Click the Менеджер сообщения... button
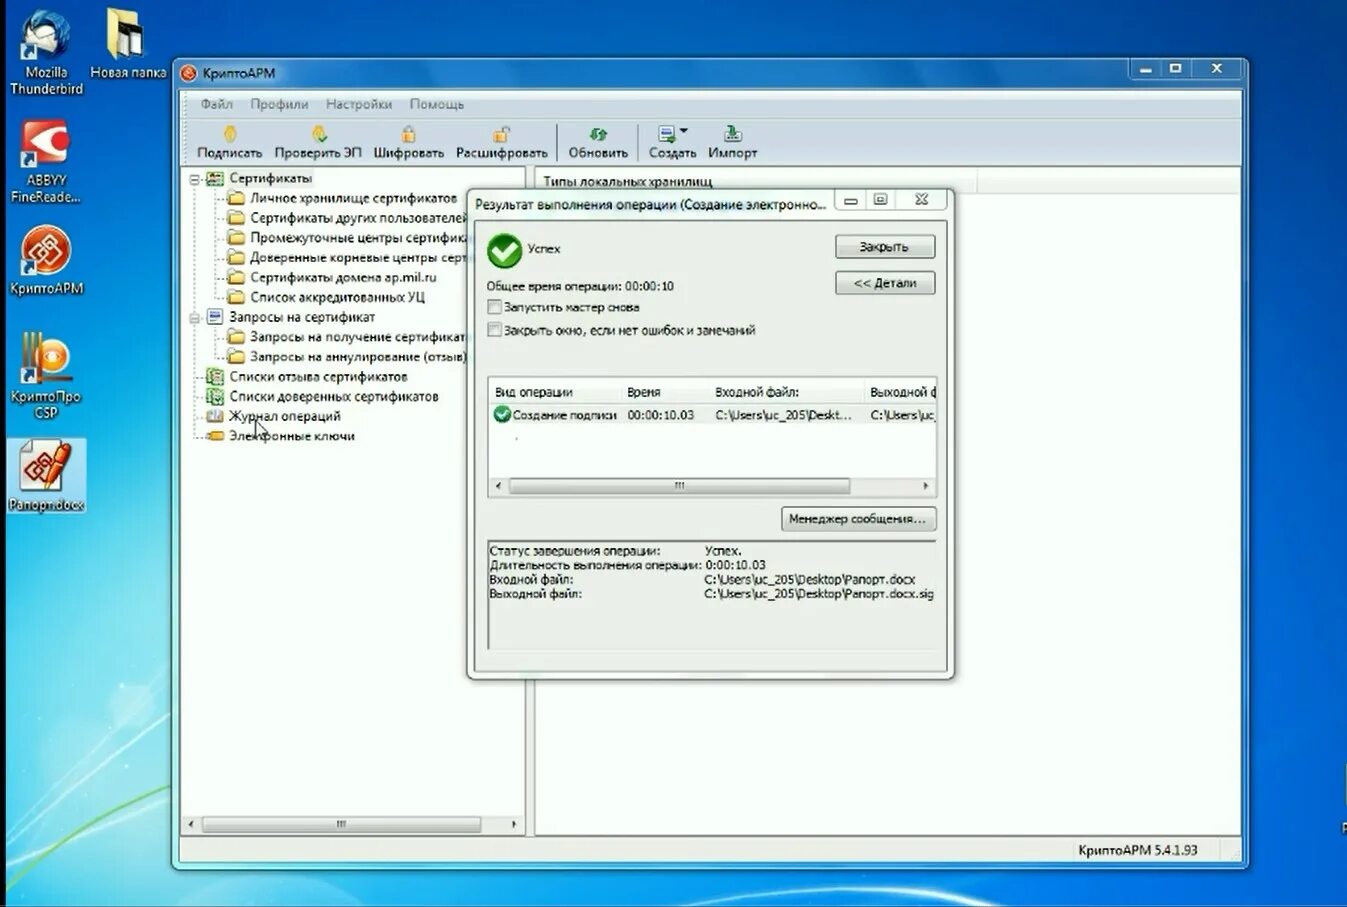 [x=858, y=519]
